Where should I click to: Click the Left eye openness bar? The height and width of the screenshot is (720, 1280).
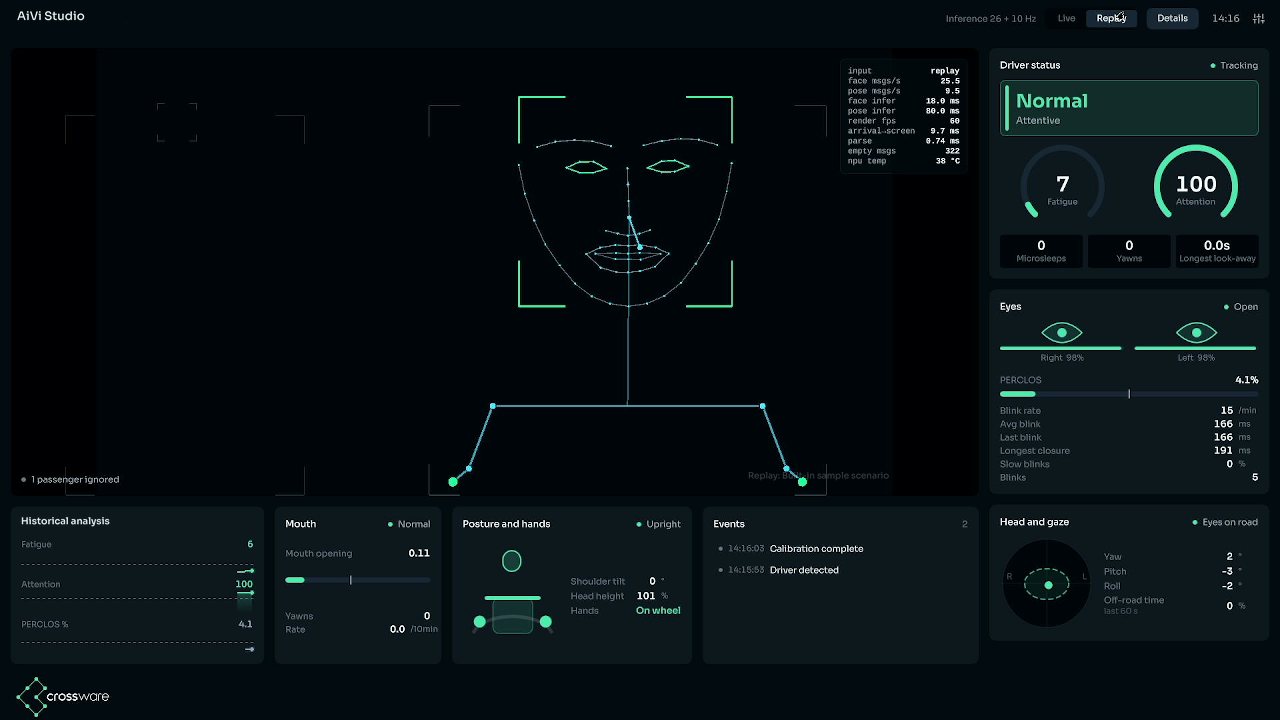coord(1196,348)
